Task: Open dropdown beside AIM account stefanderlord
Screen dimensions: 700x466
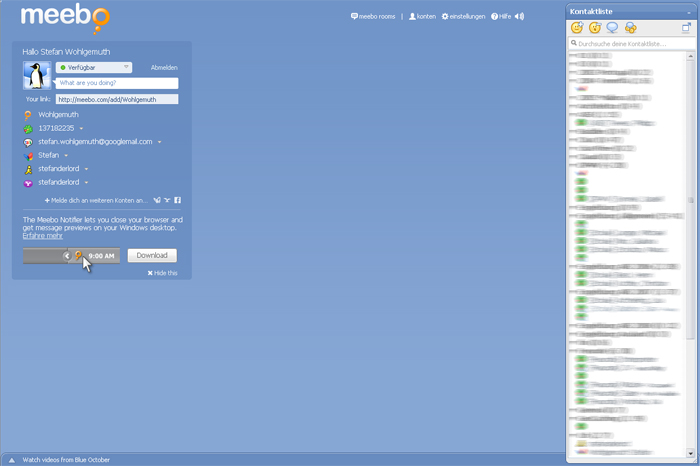Action: click(x=86, y=169)
